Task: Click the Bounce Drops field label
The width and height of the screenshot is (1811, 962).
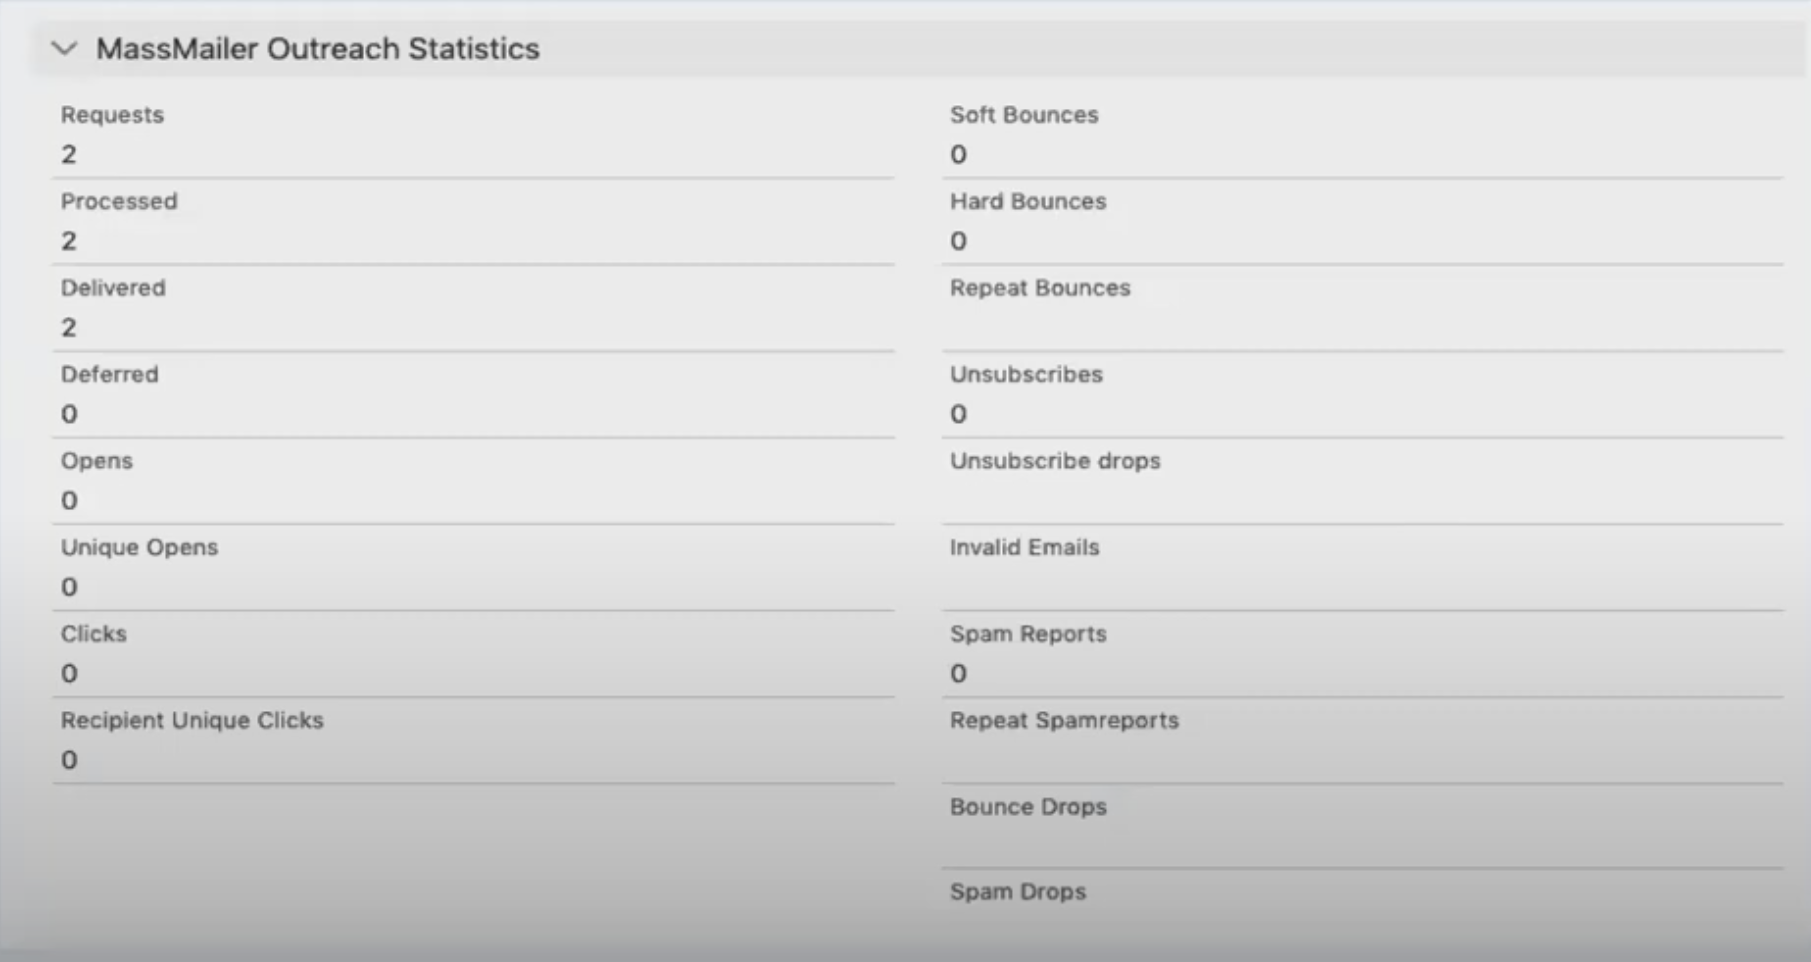Action: click(1028, 807)
